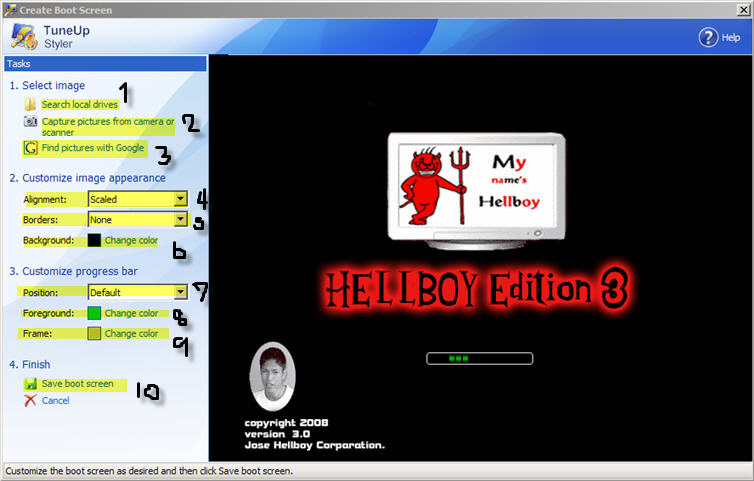754x481 pixels.
Task: Click the Hellboy monitor image in preview
Action: 477,191
